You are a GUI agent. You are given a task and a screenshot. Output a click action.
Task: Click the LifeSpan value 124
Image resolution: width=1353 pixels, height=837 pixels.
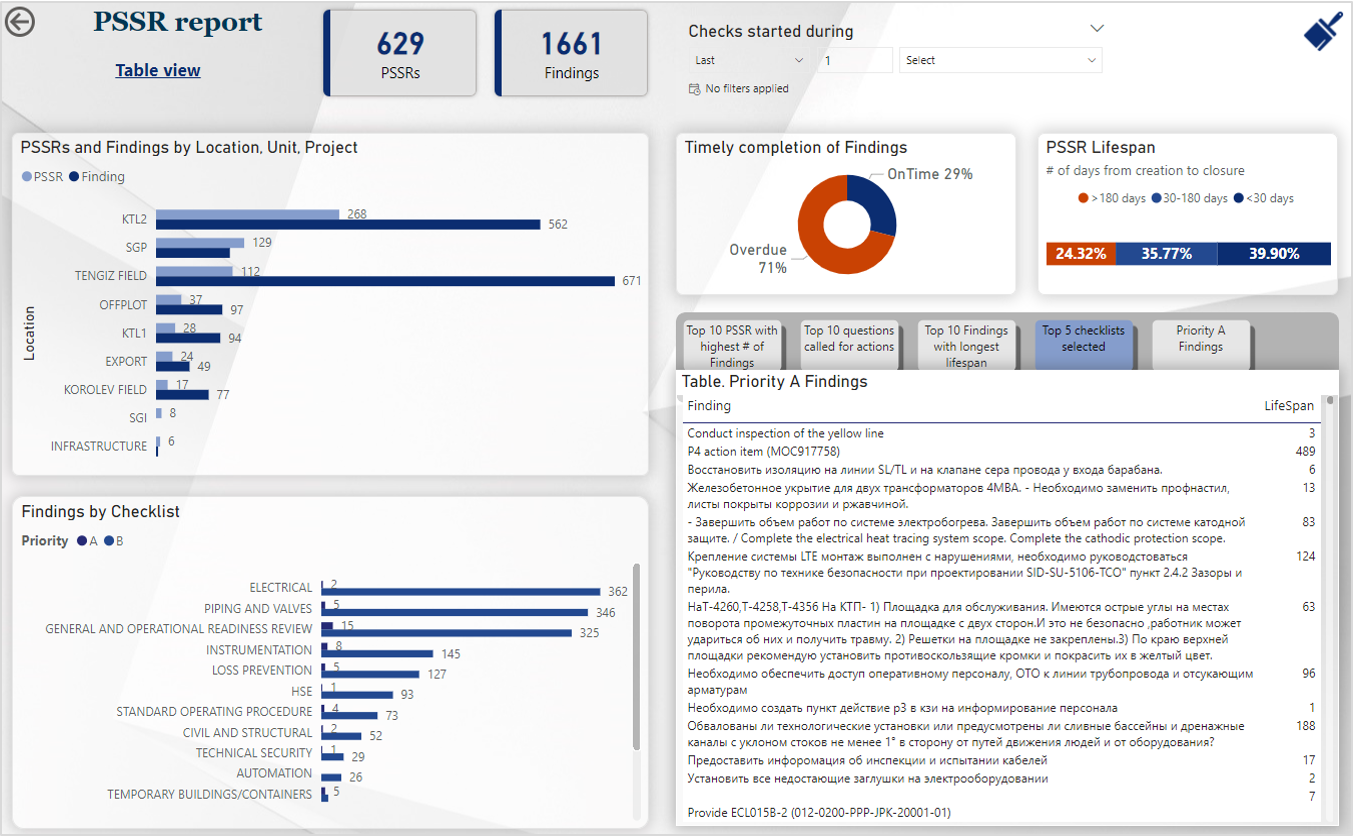(x=1305, y=556)
